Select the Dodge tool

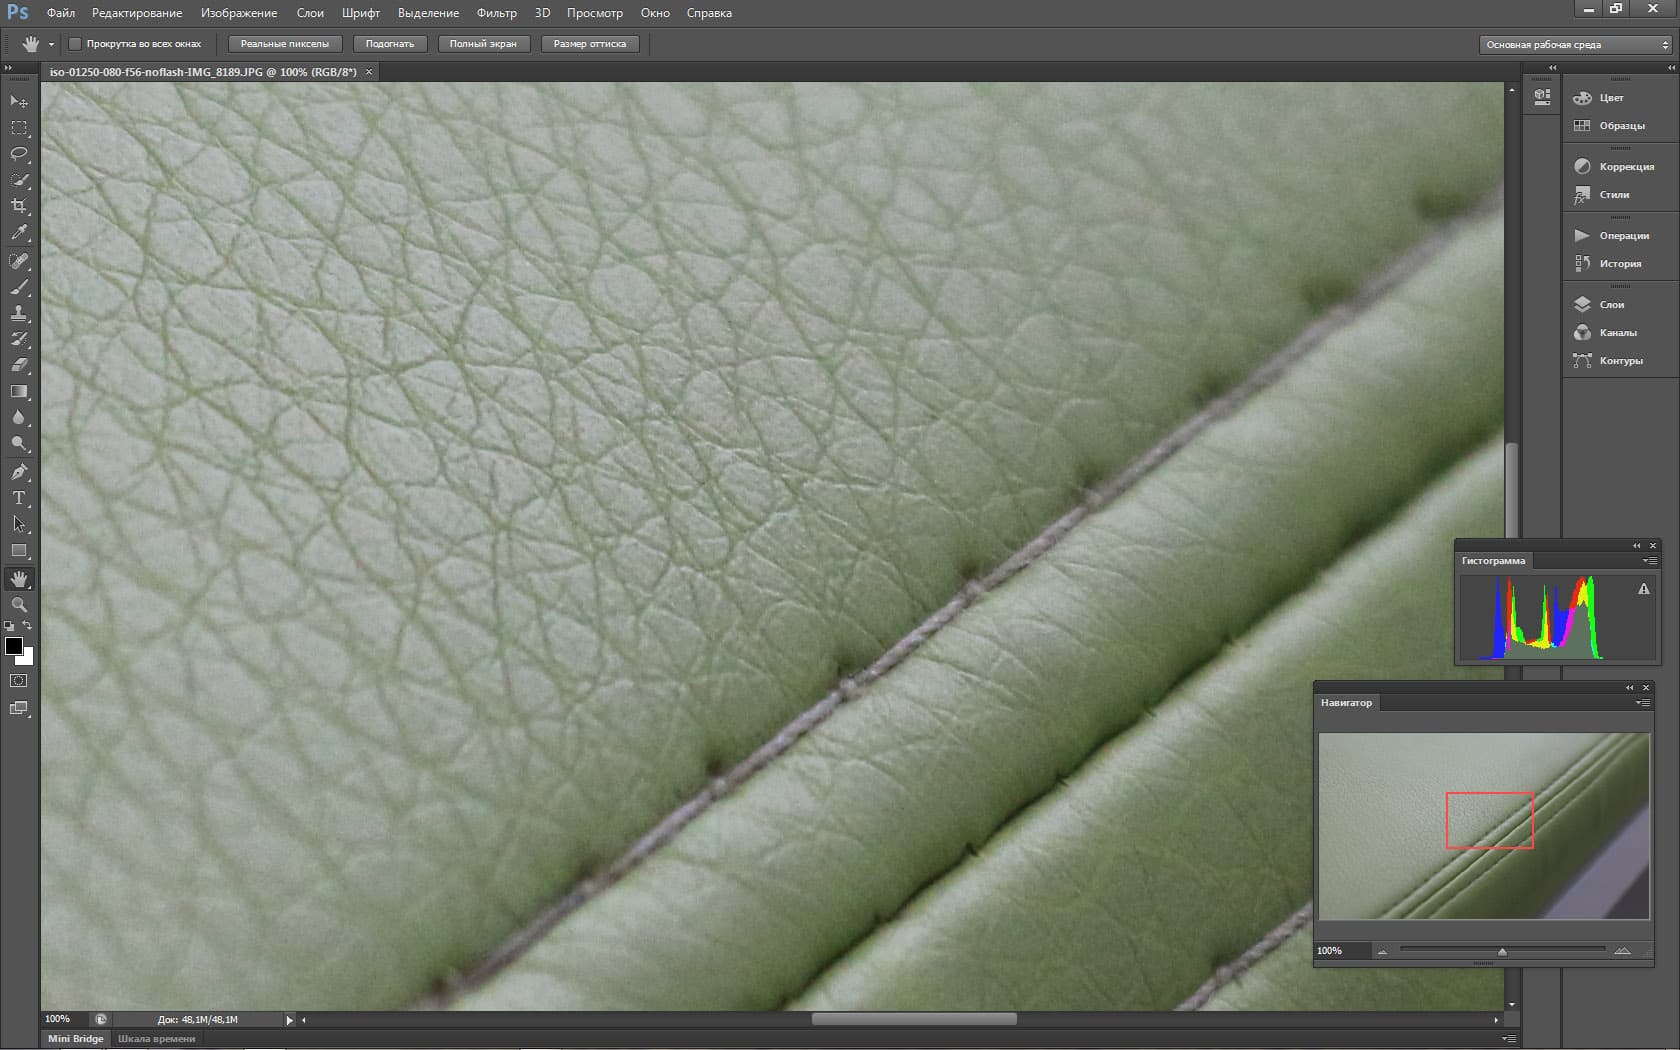(x=19, y=443)
